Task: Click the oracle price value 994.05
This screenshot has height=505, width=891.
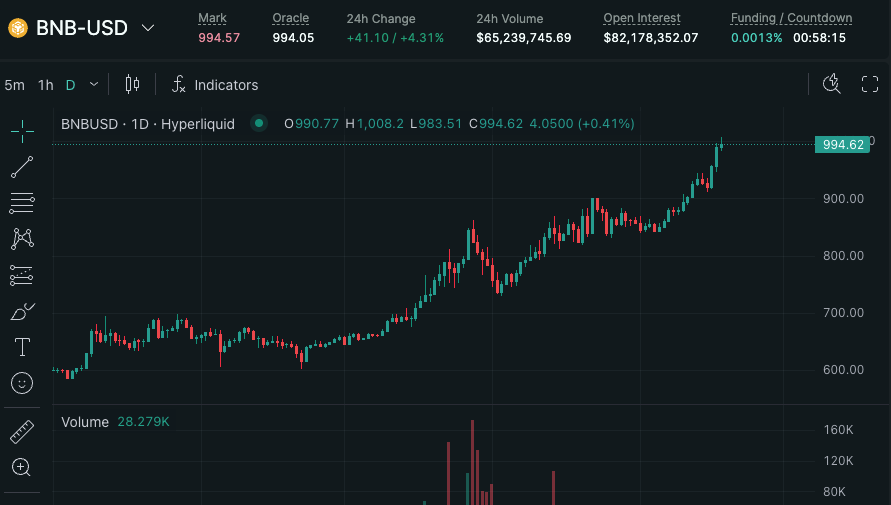Action: 293,38
